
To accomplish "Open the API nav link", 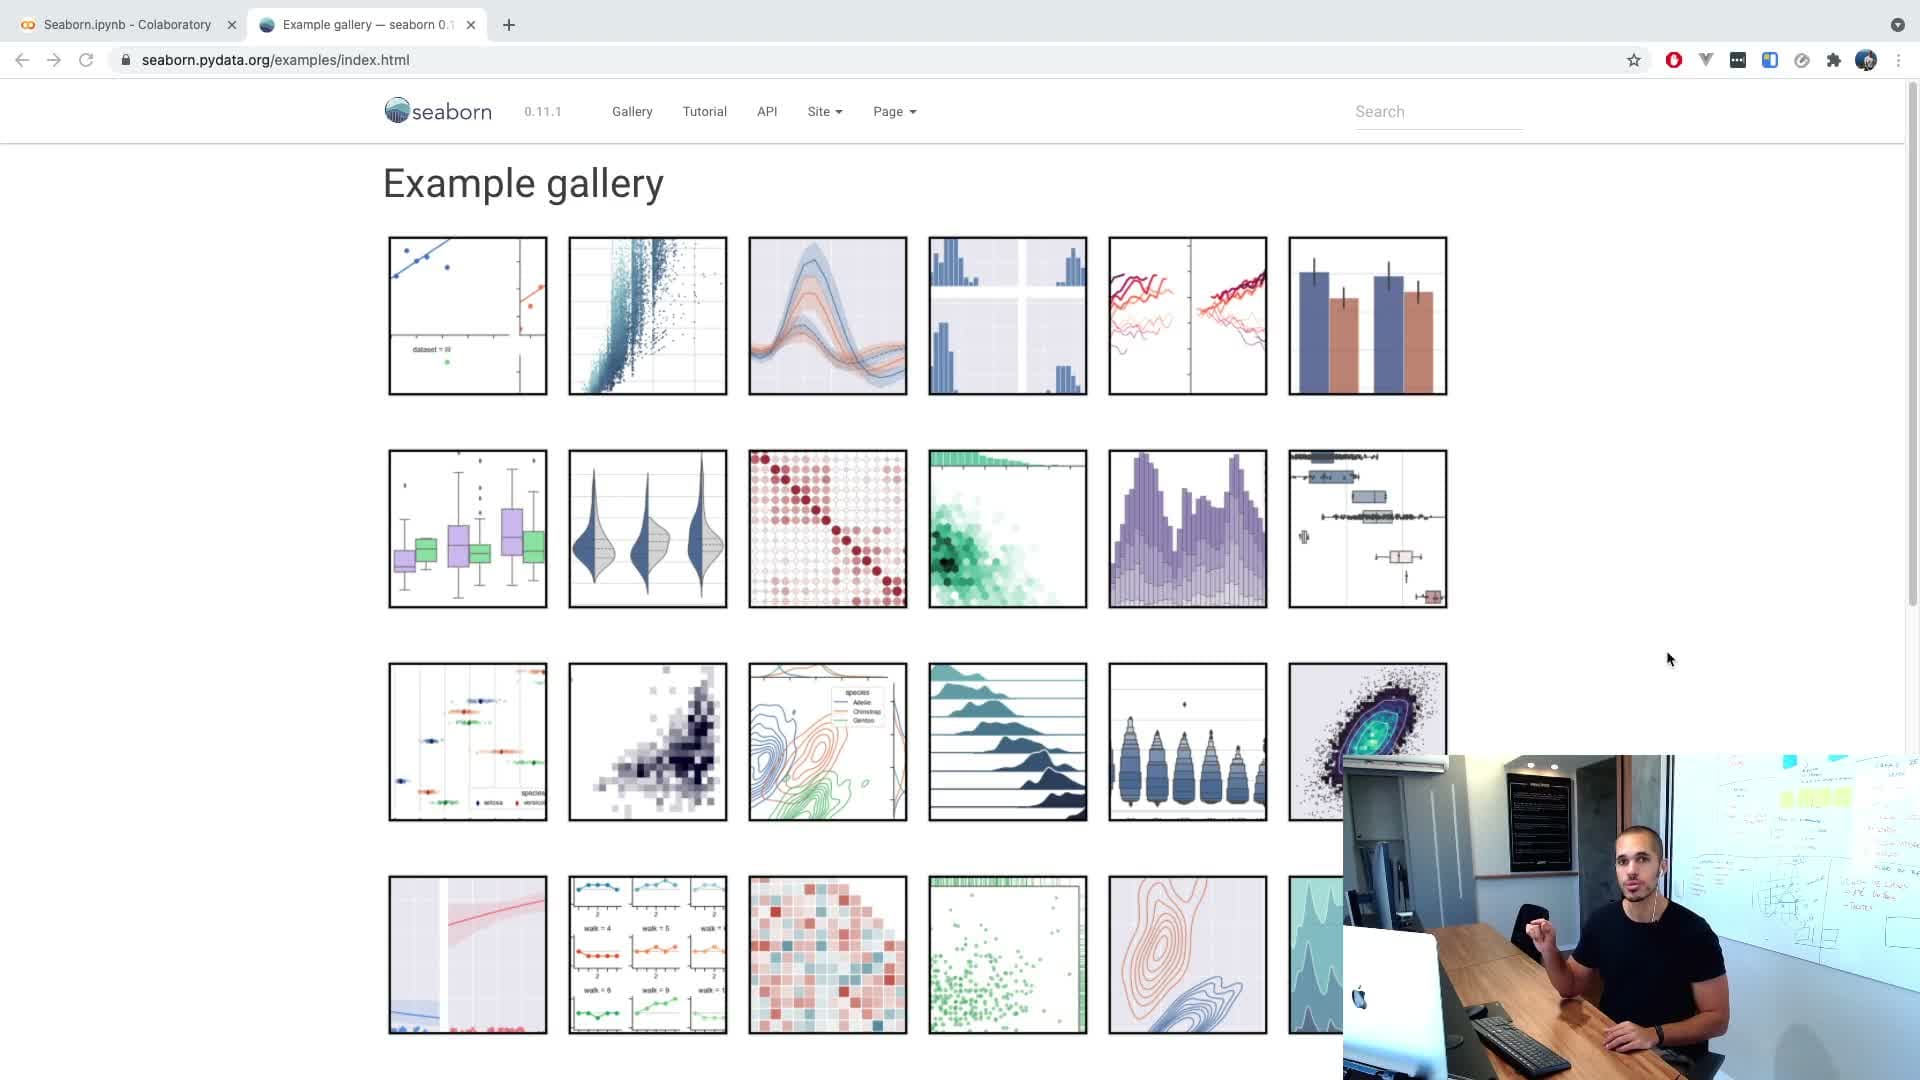I will click(x=767, y=112).
